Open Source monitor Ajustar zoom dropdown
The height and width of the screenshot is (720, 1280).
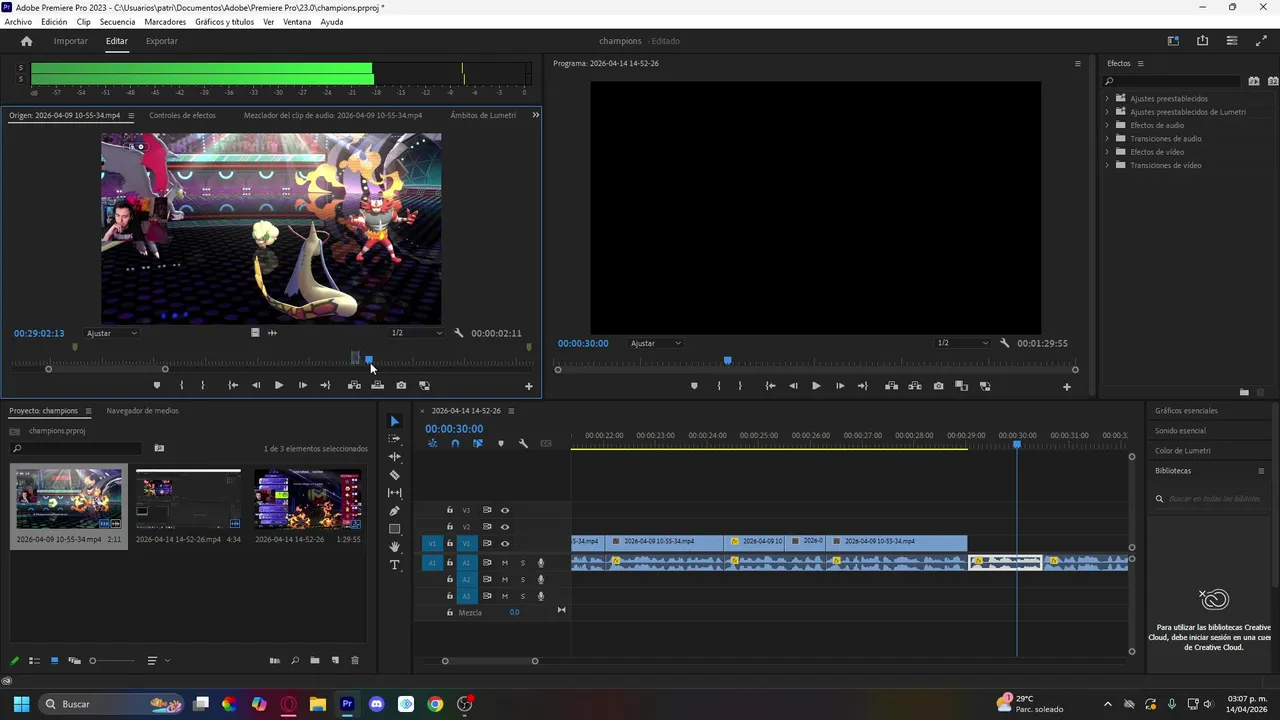click(x=112, y=333)
